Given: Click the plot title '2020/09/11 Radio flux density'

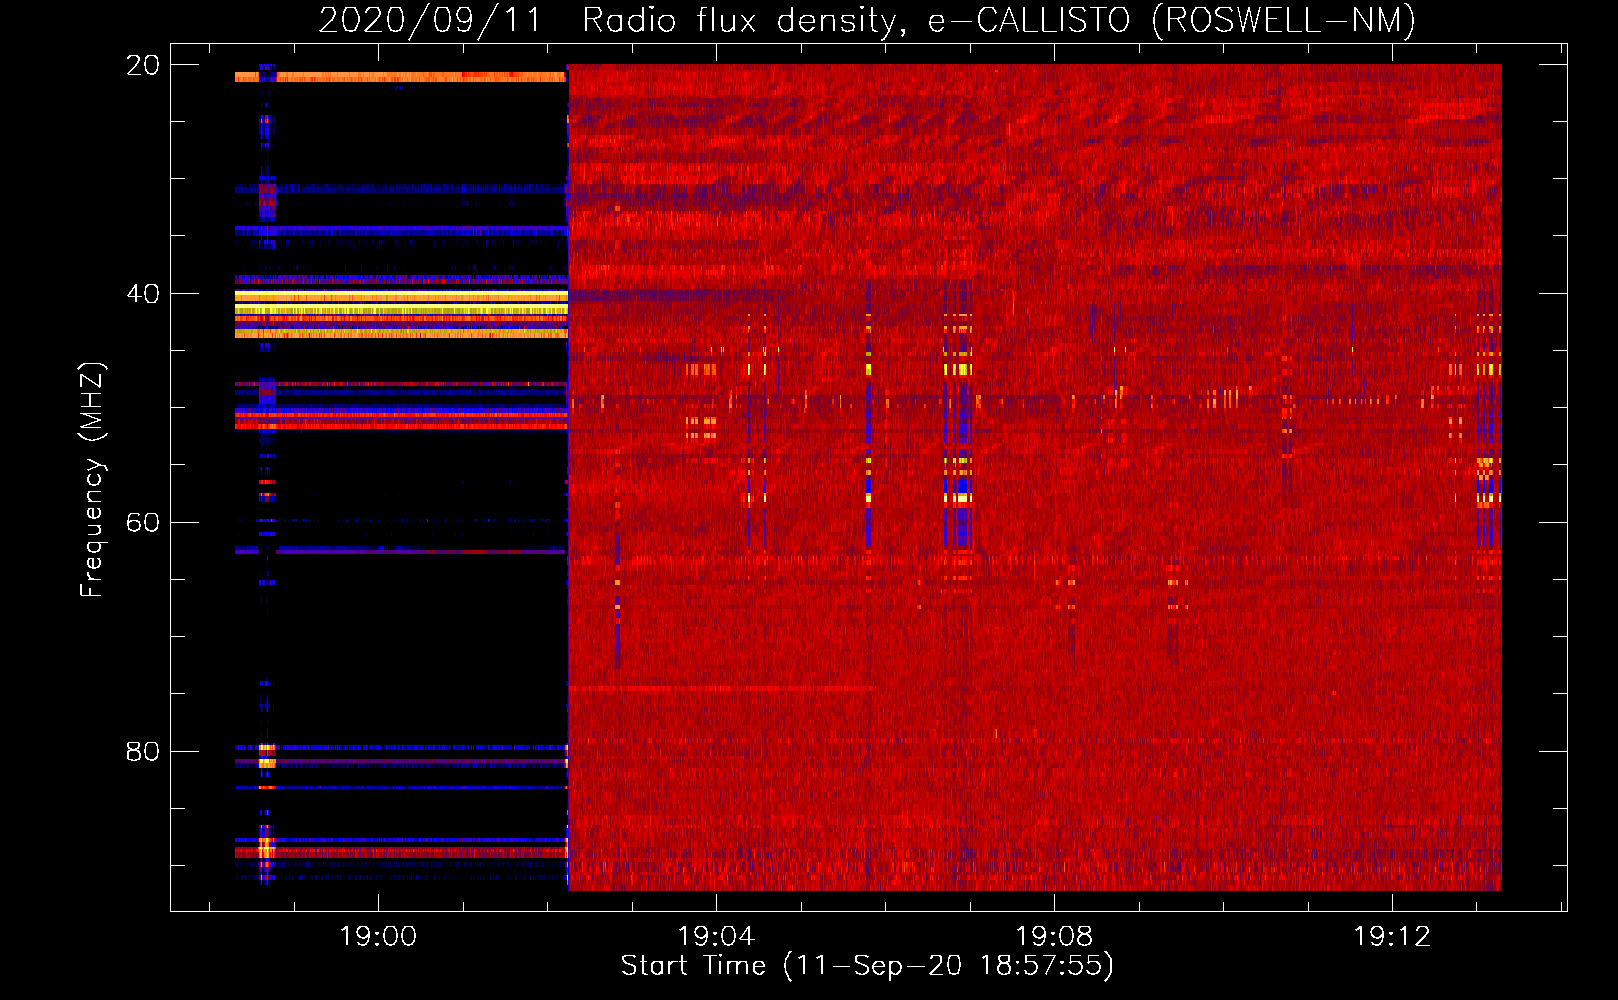Looking at the screenshot, I should click(607, 20).
